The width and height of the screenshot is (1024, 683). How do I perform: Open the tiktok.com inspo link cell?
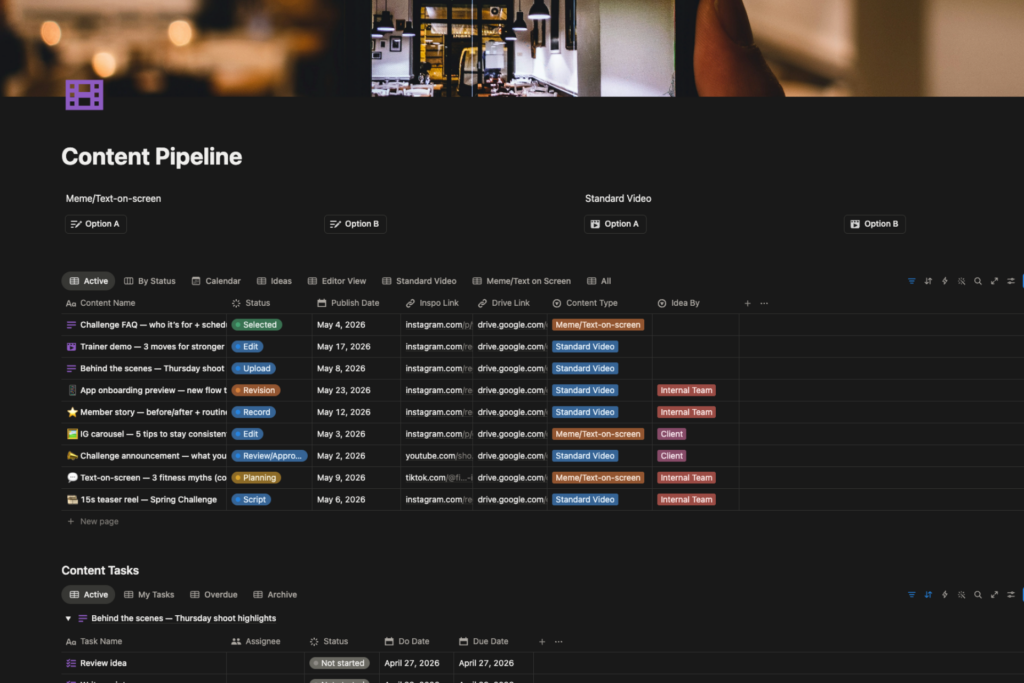coord(438,477)
